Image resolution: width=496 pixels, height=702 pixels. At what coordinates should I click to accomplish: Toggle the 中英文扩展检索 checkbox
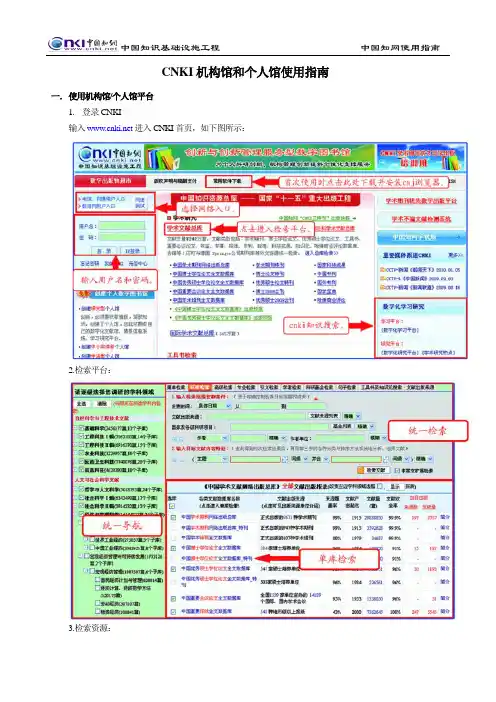[x=397, y=471]
